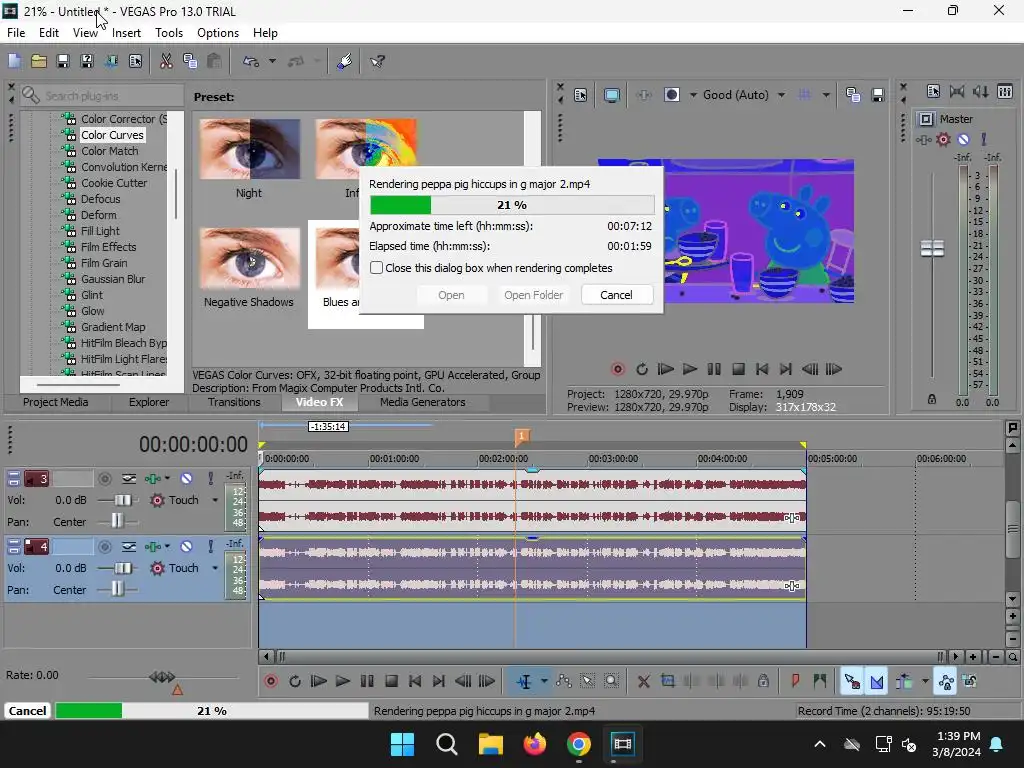Select the Gaussian Blur plug-in
This screenshot has height=768, width=1024.
pyautogui.click(x=113, y=279)
